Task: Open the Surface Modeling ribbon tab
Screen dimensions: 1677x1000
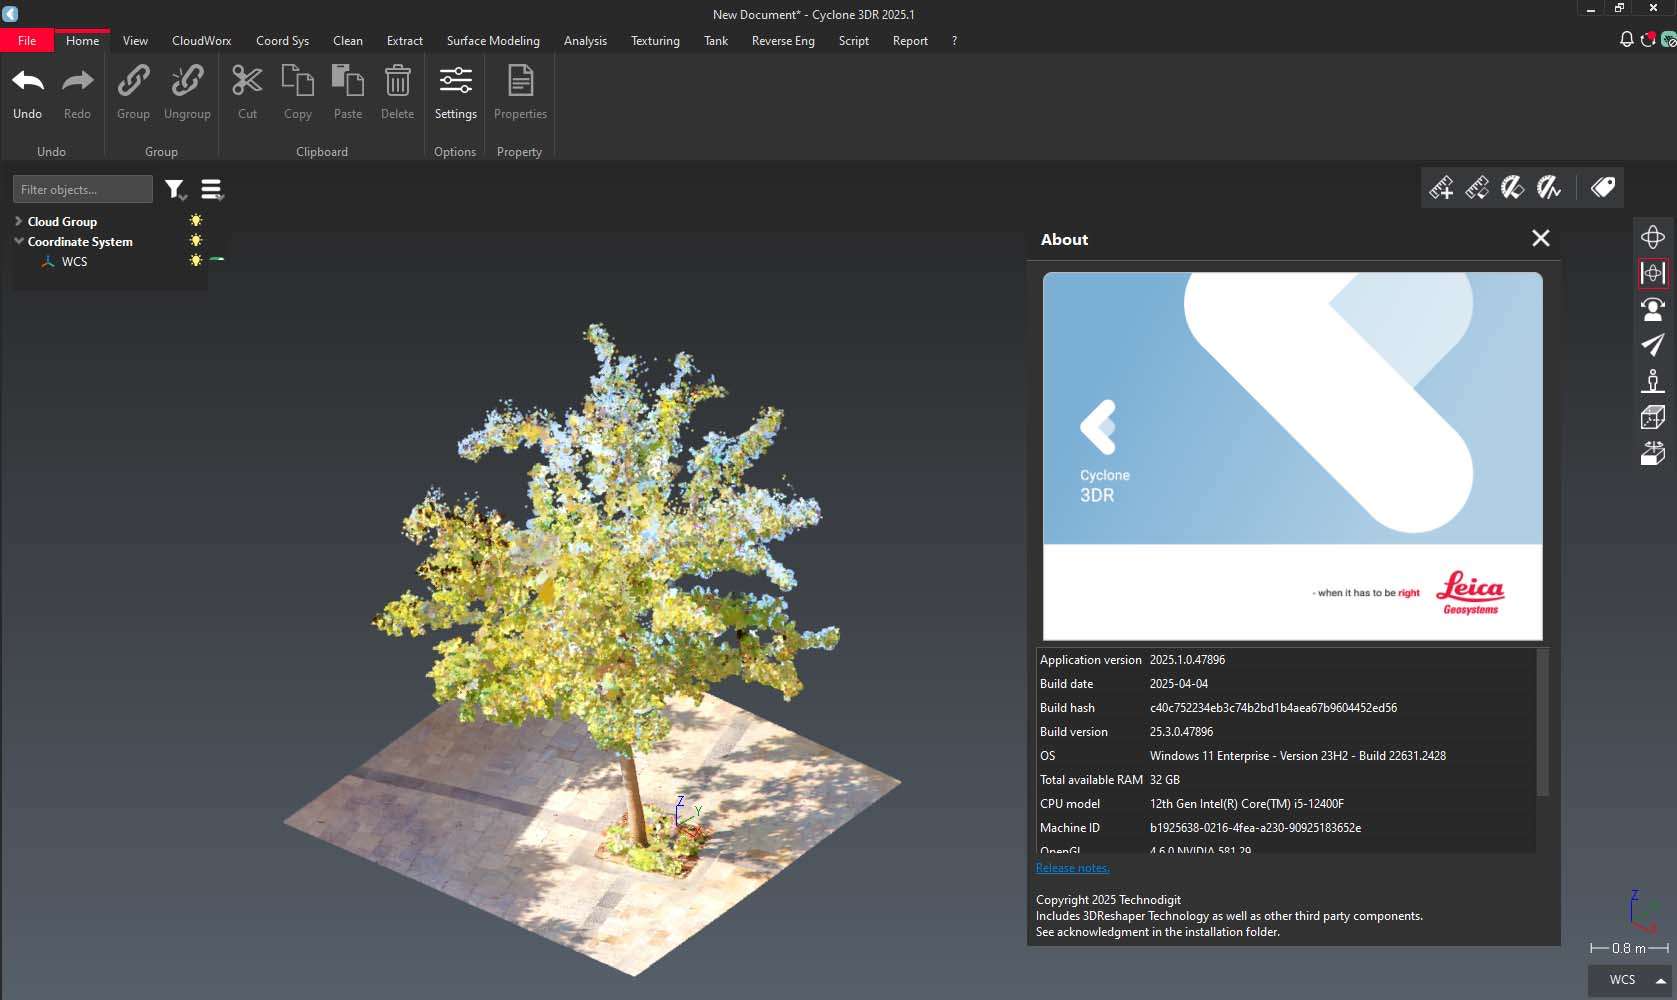Action: click(x=493, y=41)
